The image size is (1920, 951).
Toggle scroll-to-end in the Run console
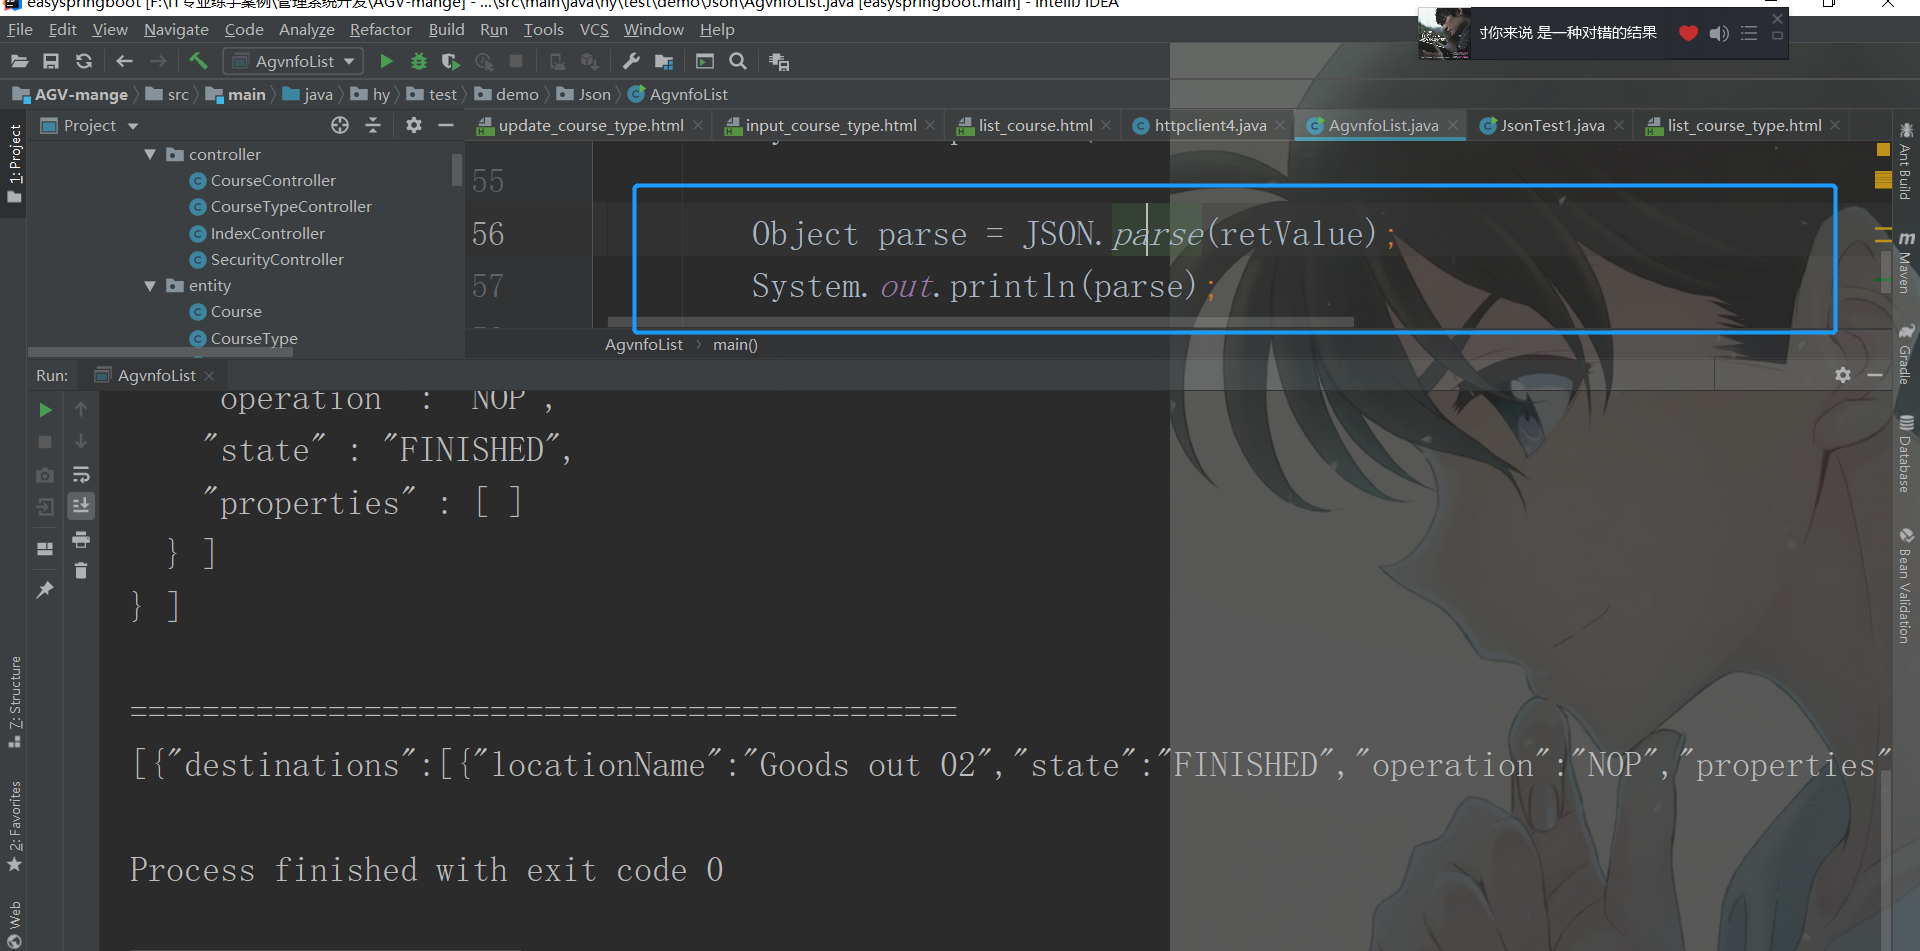tap(81, 506)
